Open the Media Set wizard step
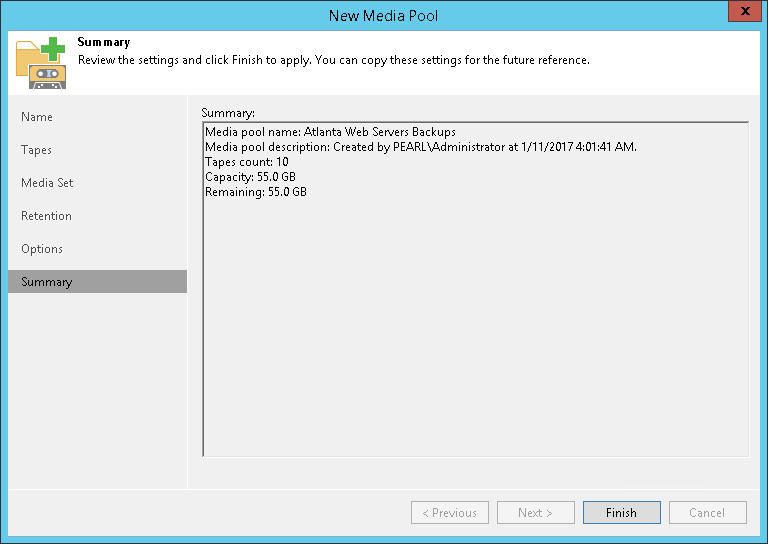768x544 pixels. pos(47,183)
